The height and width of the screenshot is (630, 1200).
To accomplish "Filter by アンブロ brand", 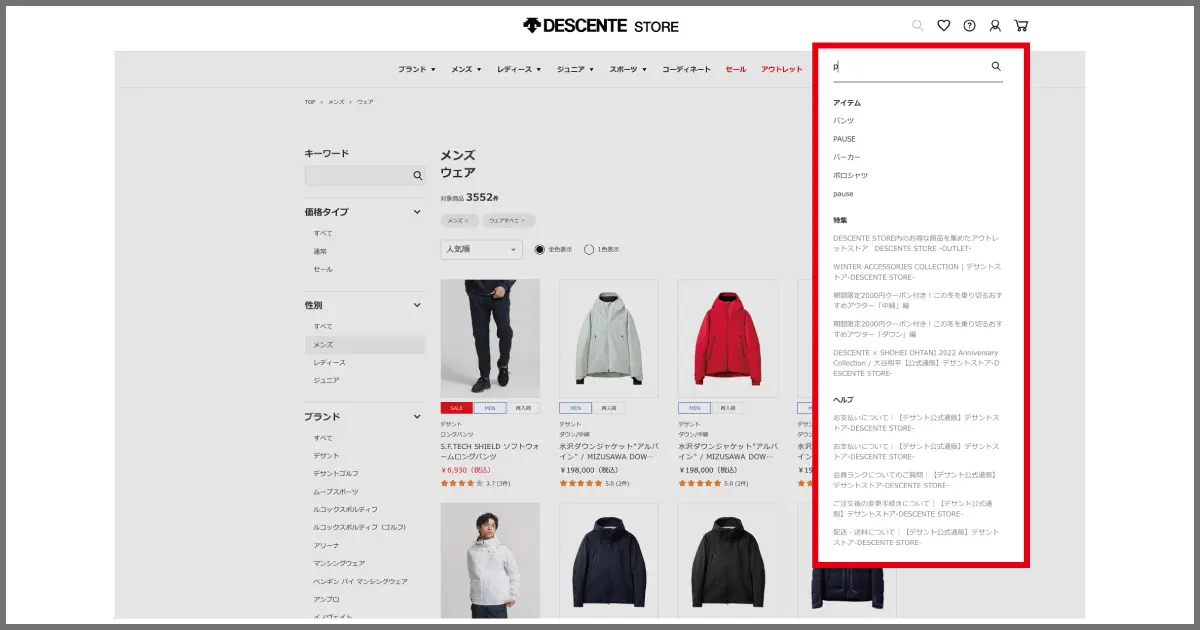I will point(326,599).
